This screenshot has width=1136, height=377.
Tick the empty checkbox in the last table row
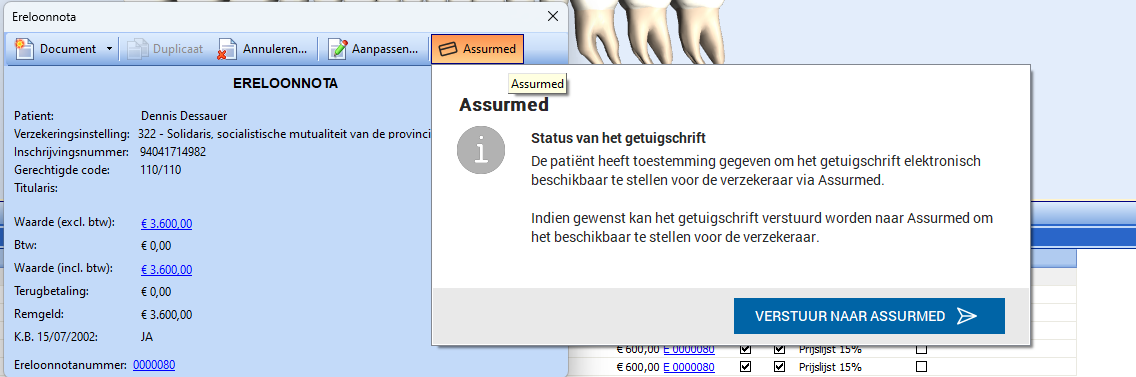922,366
